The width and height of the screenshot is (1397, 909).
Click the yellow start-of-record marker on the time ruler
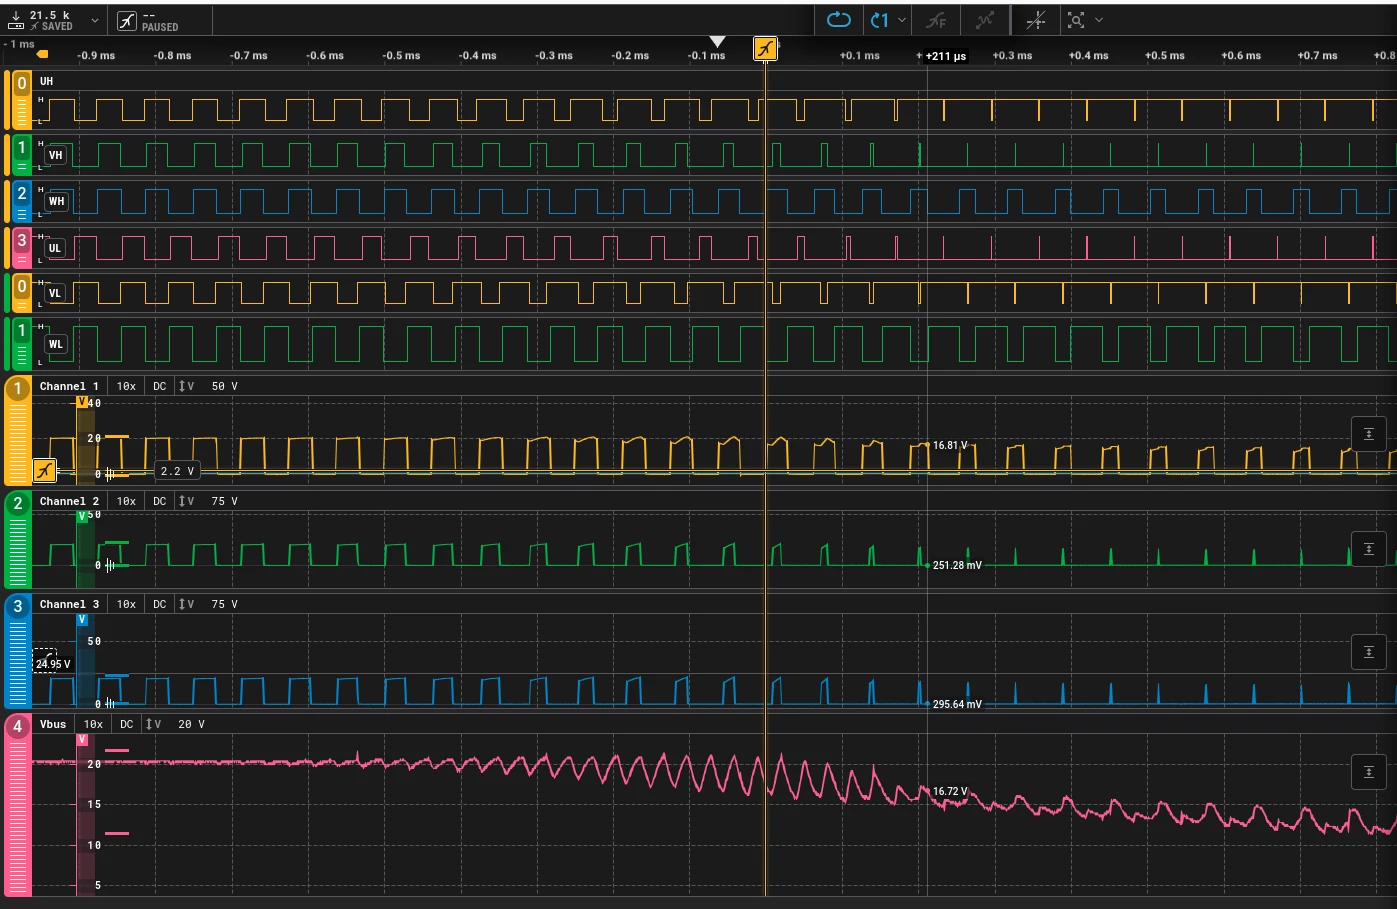tap(43, 54)
